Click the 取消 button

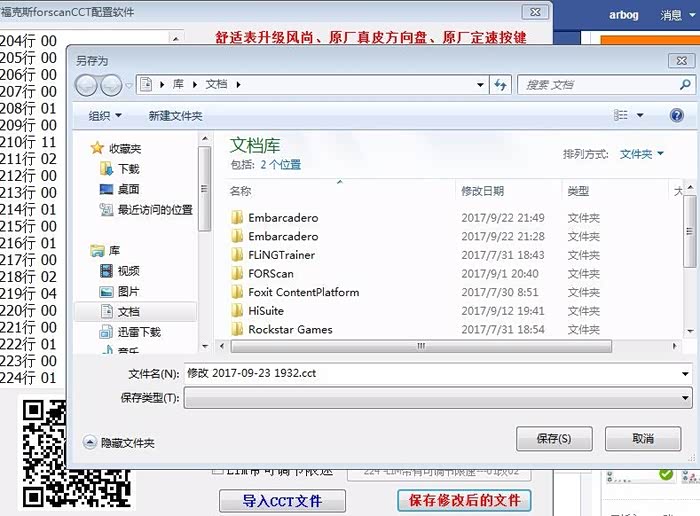point(643,438)
